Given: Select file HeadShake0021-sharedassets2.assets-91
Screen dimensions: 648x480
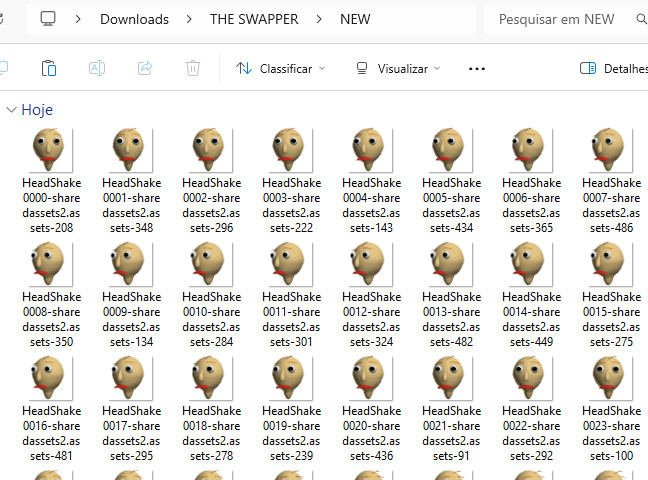Looking at the screenshot, I should [451, 408].
